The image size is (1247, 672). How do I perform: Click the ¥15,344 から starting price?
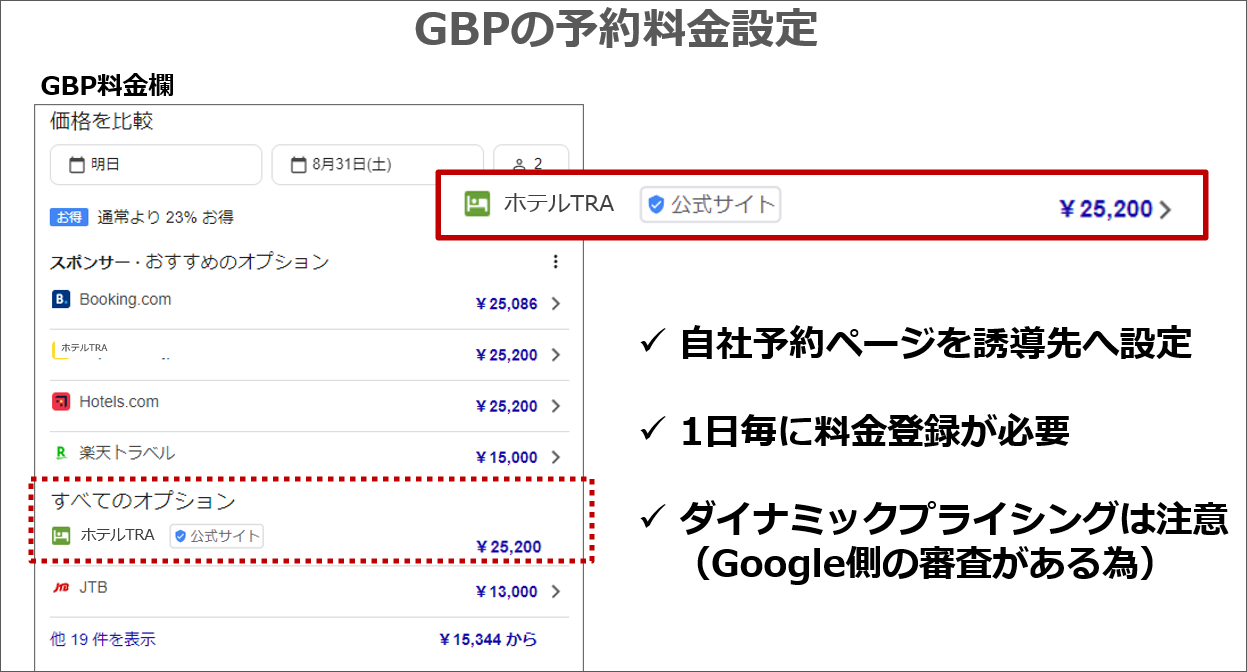coord(489,639)
